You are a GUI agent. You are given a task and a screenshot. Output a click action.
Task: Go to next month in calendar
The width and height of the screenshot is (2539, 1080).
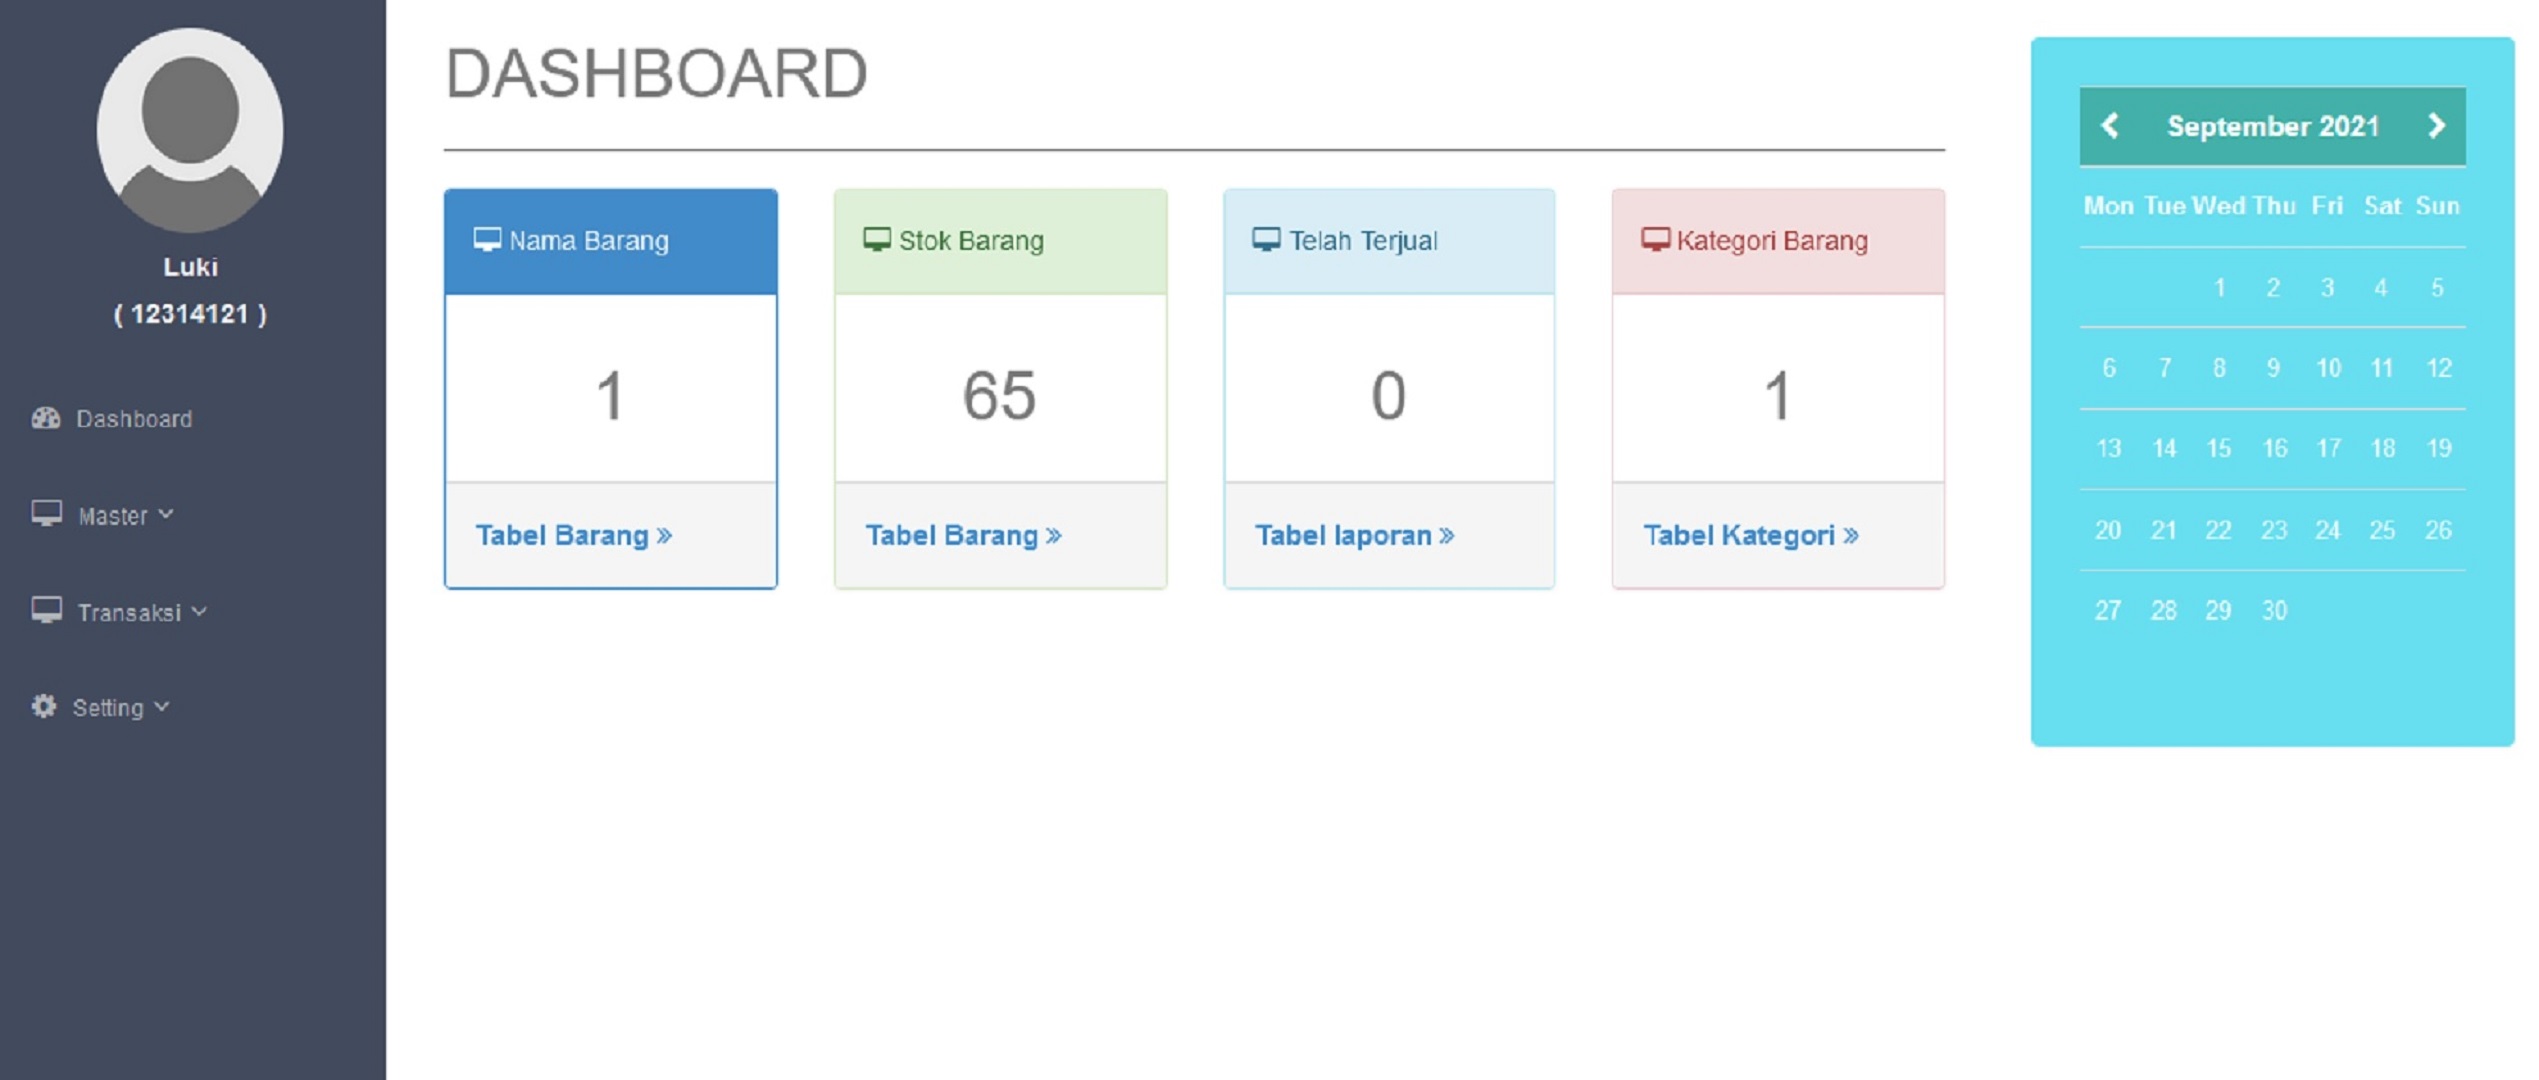click(2436, 126)
